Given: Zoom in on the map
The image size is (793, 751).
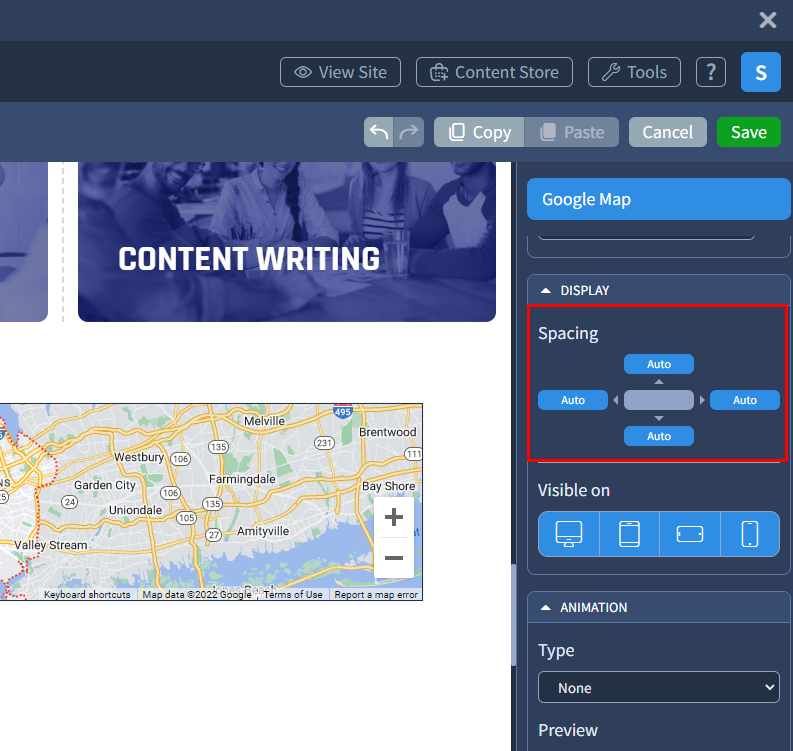Looking at the screenshot, I should pyautogui.click(x=394, y=518).
